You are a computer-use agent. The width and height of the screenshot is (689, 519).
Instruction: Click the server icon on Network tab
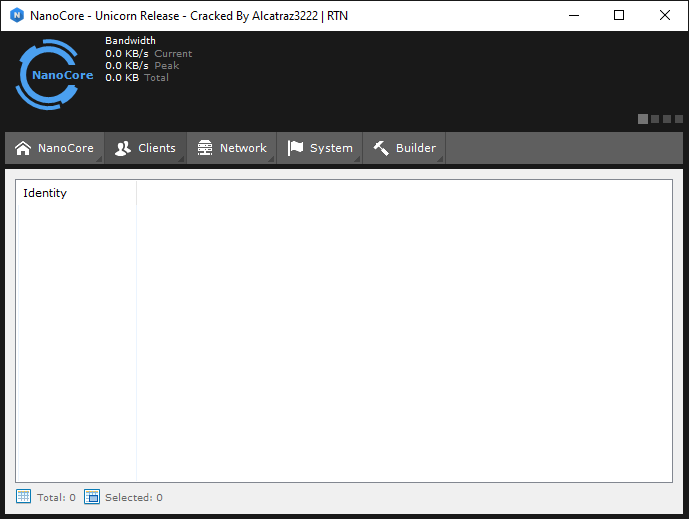(205, 148)
